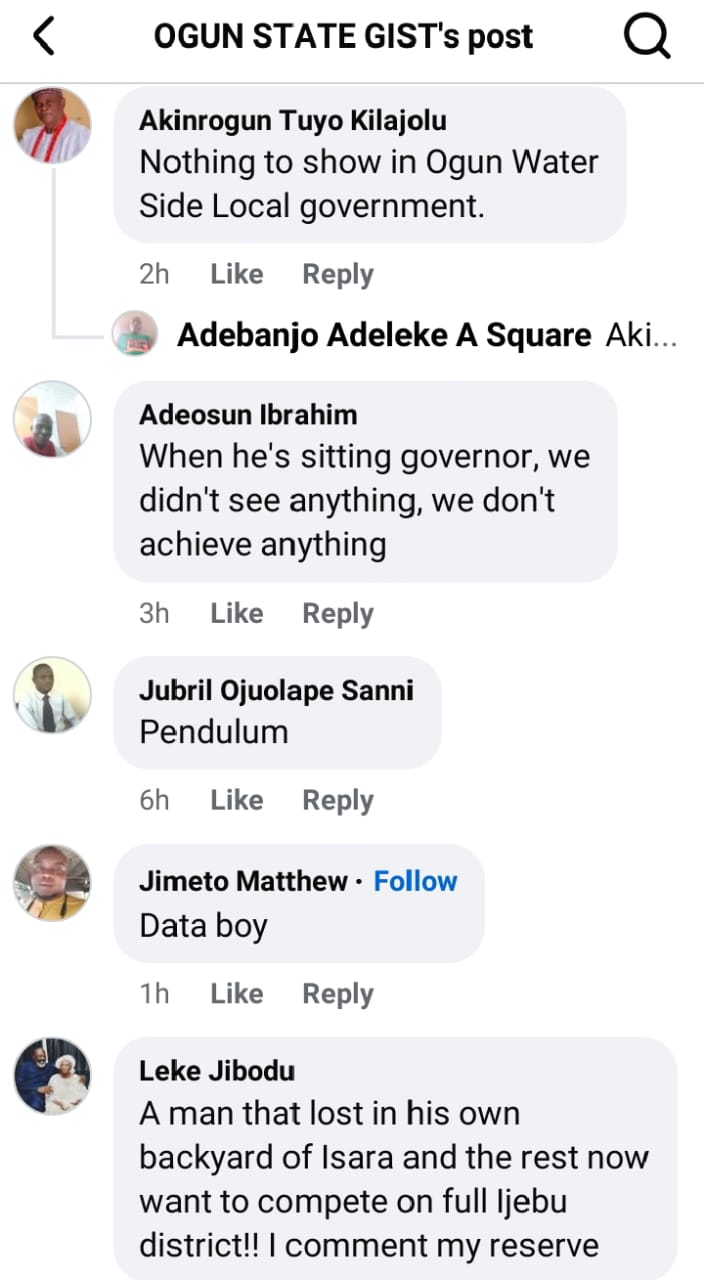
Task: Reply to Jubril Ojuolape Sanni's comment
Action: point(338,800)
